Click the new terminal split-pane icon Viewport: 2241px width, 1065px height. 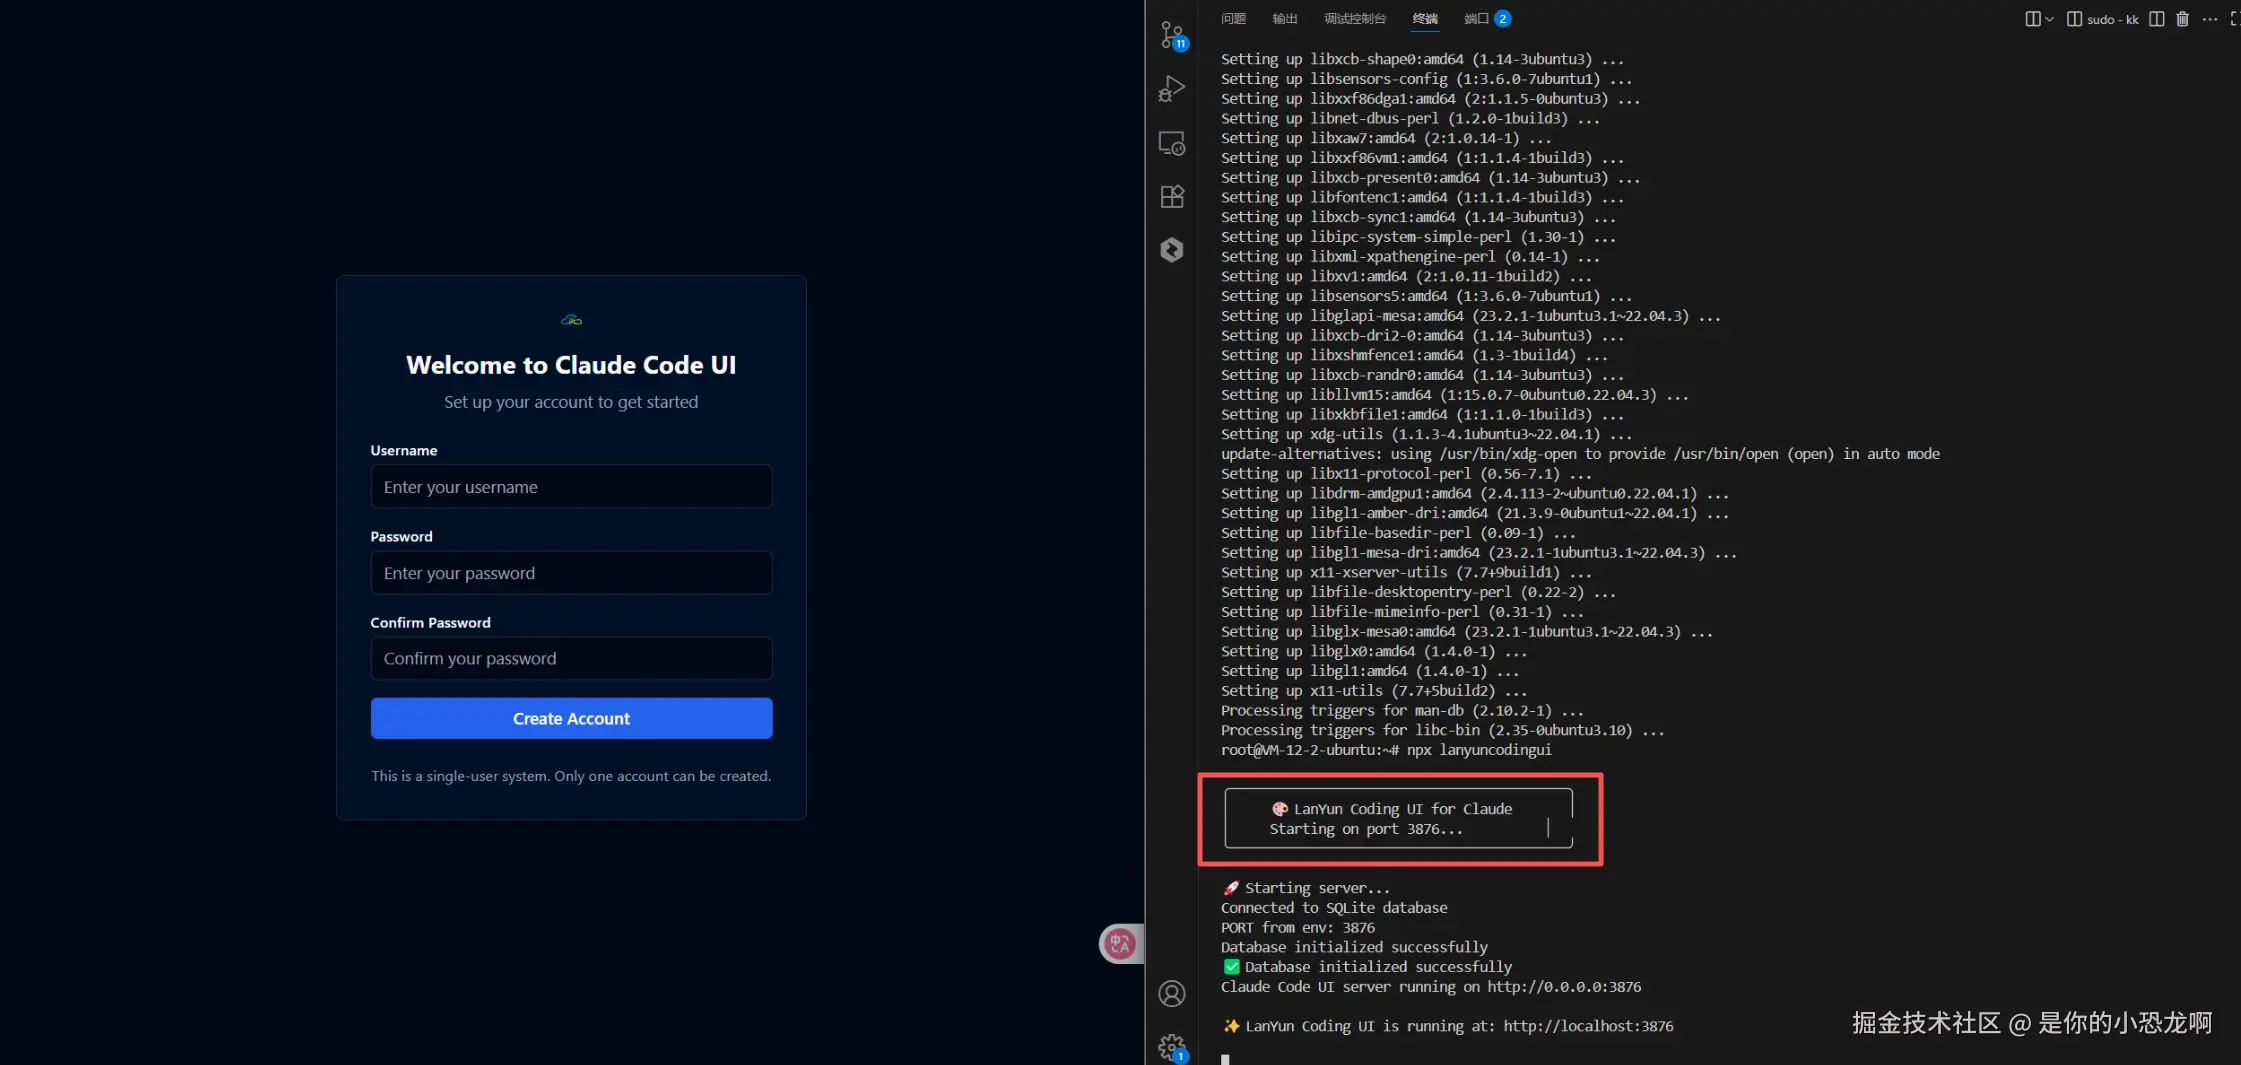tap(2033, 19)
